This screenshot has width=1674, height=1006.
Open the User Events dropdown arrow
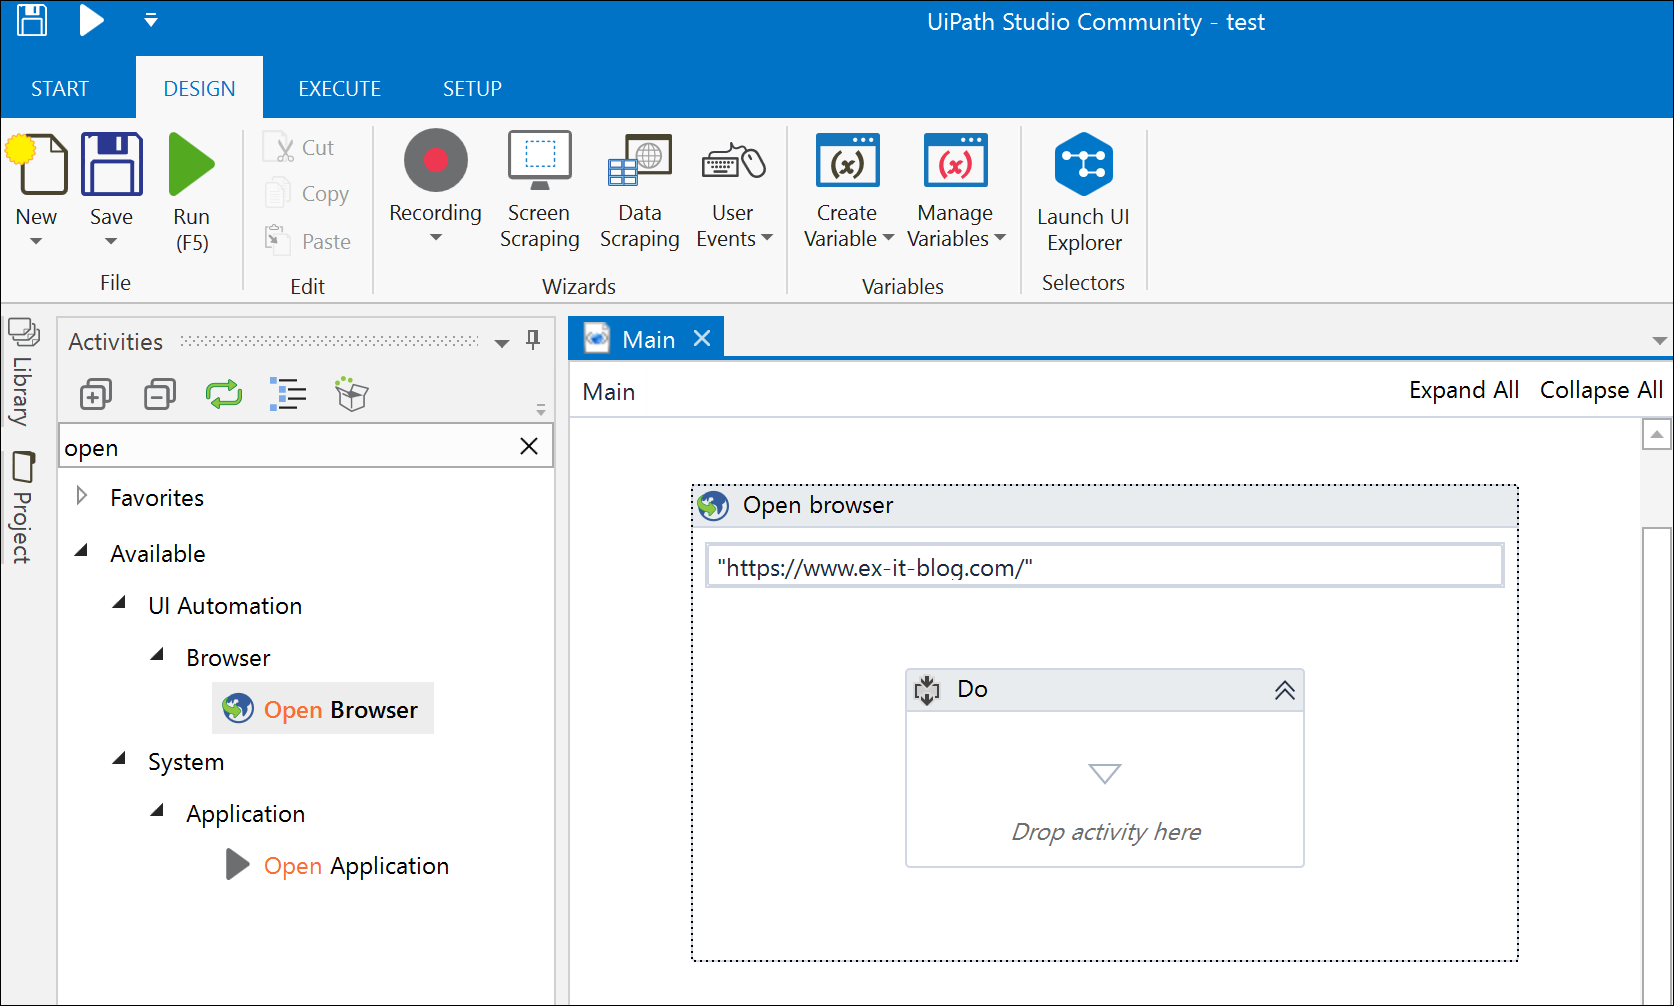[x=767, y=238]
